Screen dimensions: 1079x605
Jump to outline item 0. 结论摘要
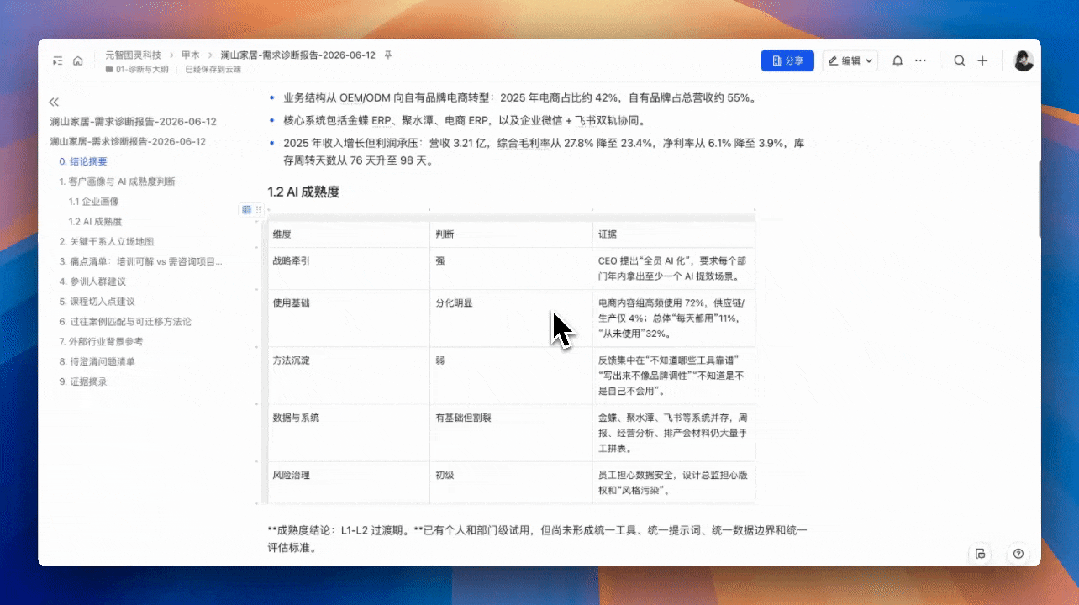(83, 162)
